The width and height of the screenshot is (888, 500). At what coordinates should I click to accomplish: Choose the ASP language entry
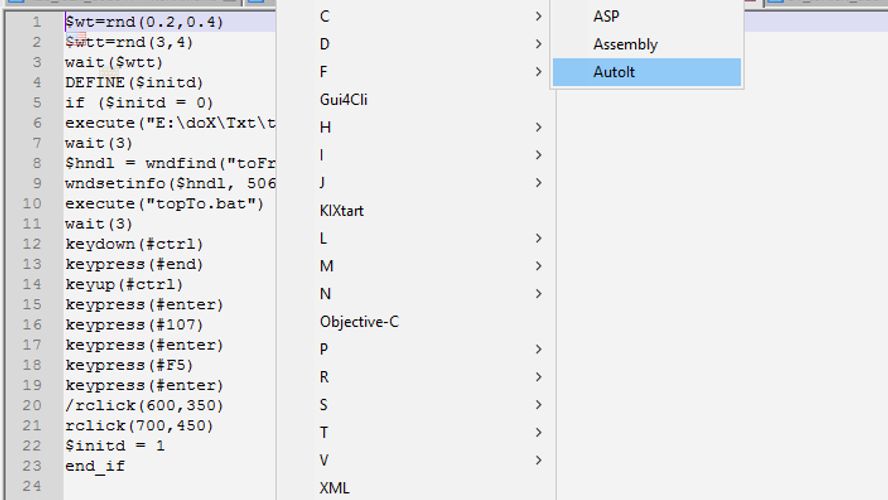click(x=606, y=16)
